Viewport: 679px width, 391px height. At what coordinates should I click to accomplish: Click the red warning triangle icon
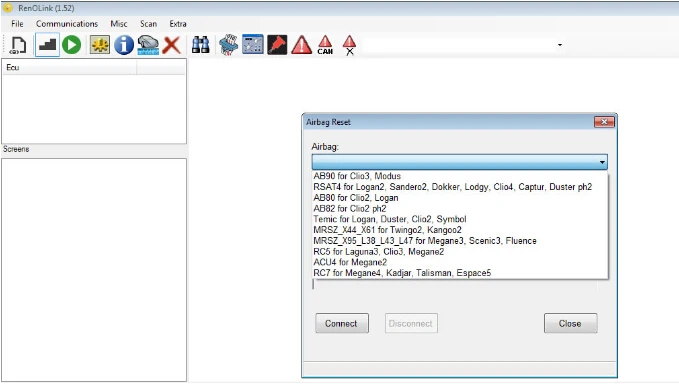click(301, 45)
